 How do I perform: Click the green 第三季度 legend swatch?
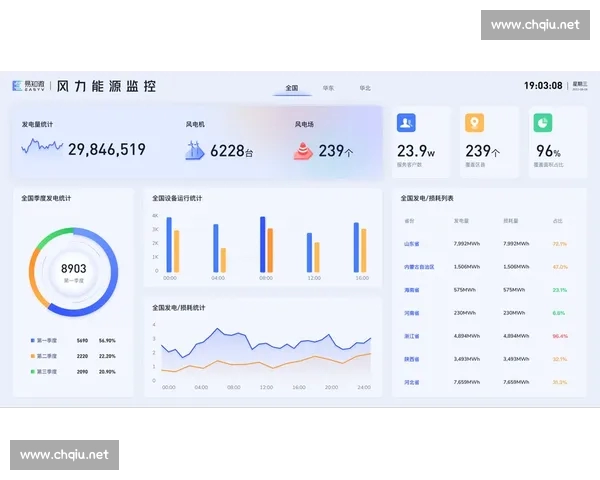pyautogui.click(x=33, y=371)
